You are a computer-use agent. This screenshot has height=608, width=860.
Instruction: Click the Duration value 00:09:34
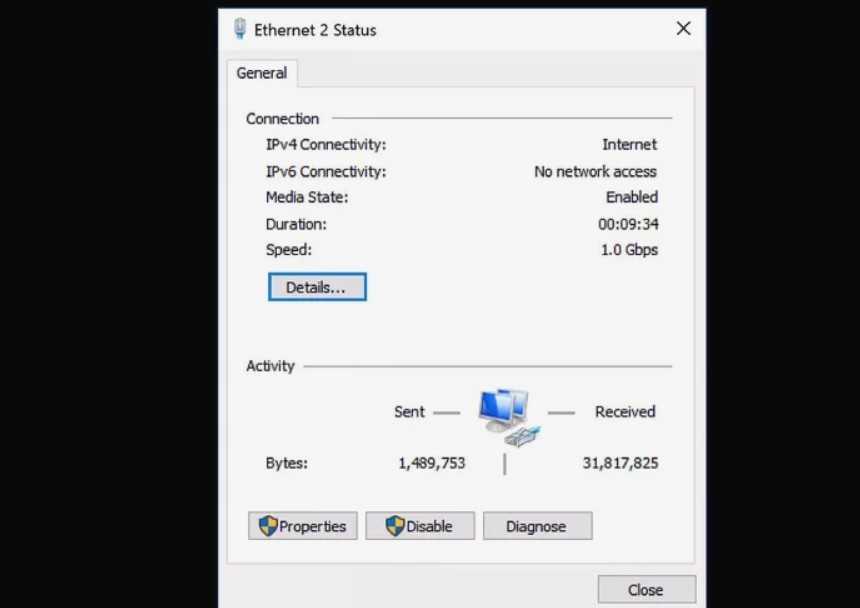(628, 224)
